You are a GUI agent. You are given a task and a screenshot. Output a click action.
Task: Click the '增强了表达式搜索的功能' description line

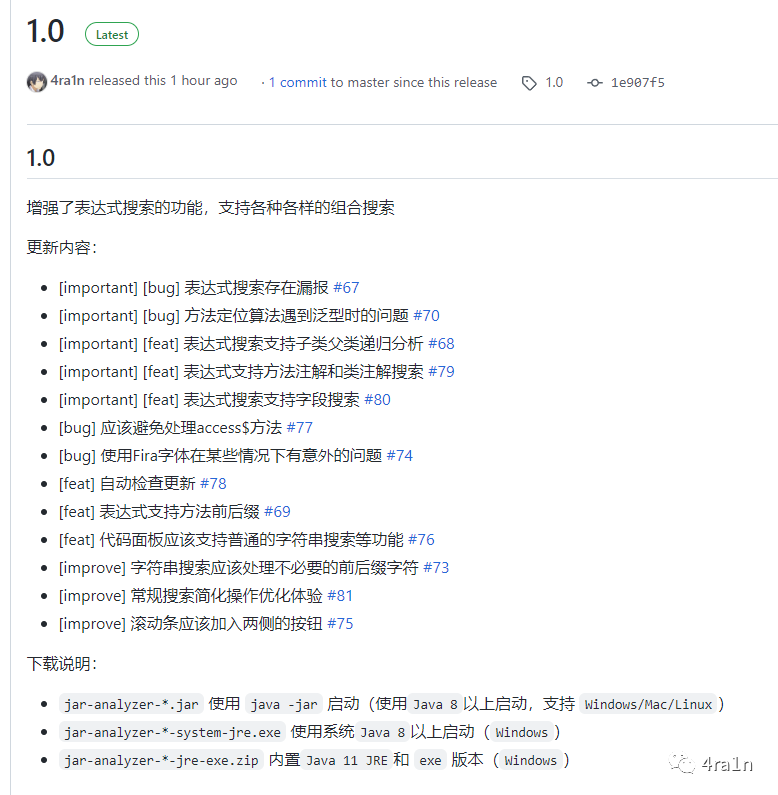tap(210, 207)
